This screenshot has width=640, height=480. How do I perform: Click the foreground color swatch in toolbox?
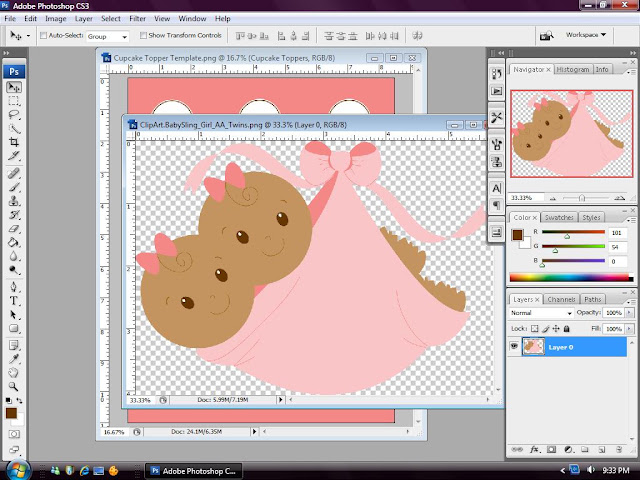click(x=11, y=413)
